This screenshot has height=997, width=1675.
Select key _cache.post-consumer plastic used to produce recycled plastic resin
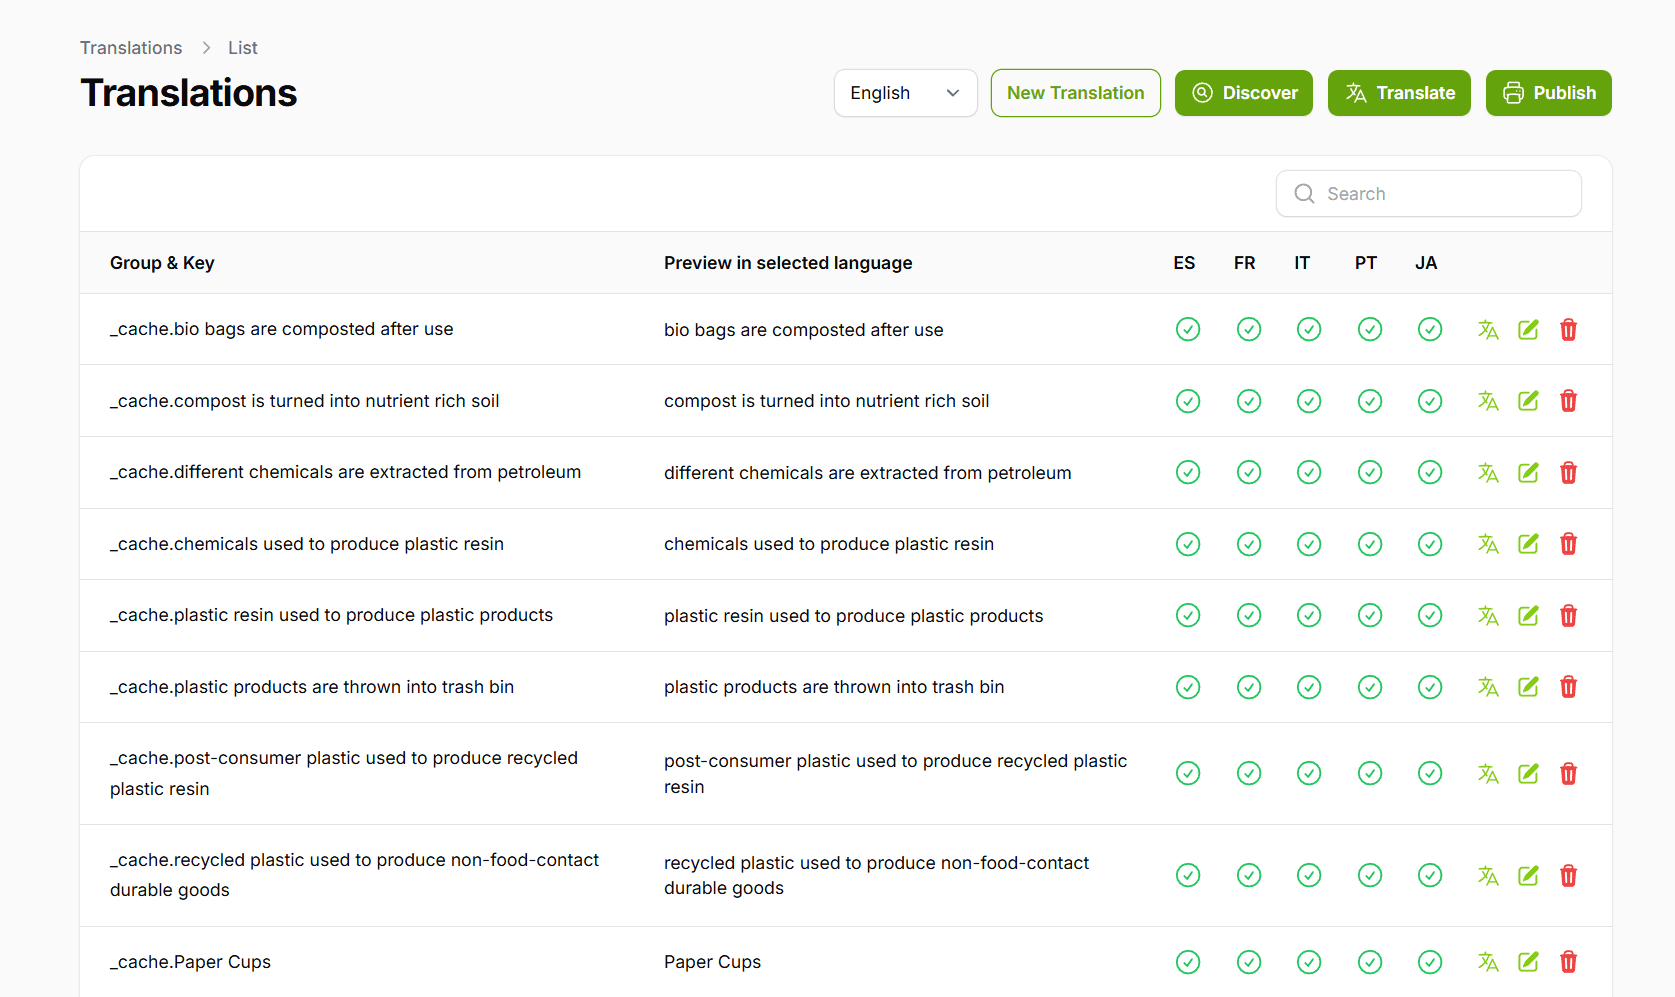click(x=344, y=773)
